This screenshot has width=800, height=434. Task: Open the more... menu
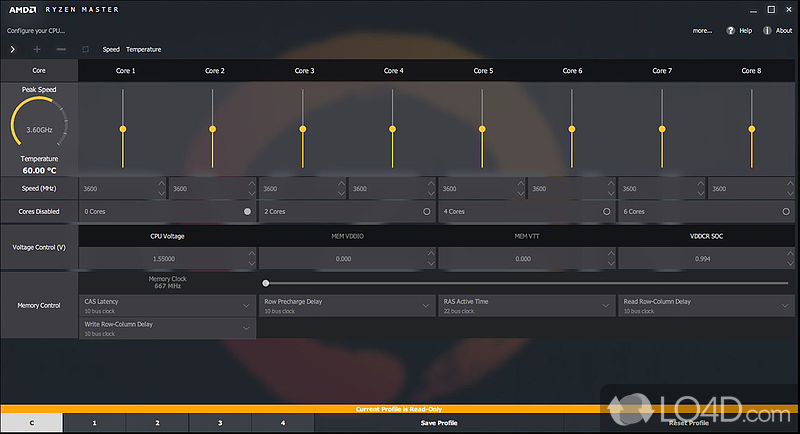point(702,31)
